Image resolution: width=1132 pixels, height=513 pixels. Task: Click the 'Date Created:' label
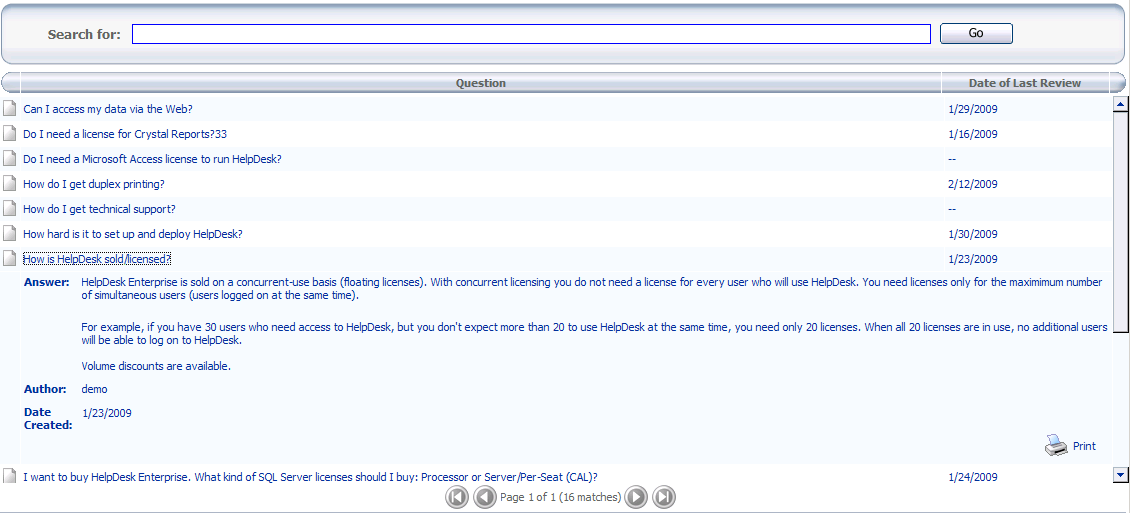[x=48, y=418]
